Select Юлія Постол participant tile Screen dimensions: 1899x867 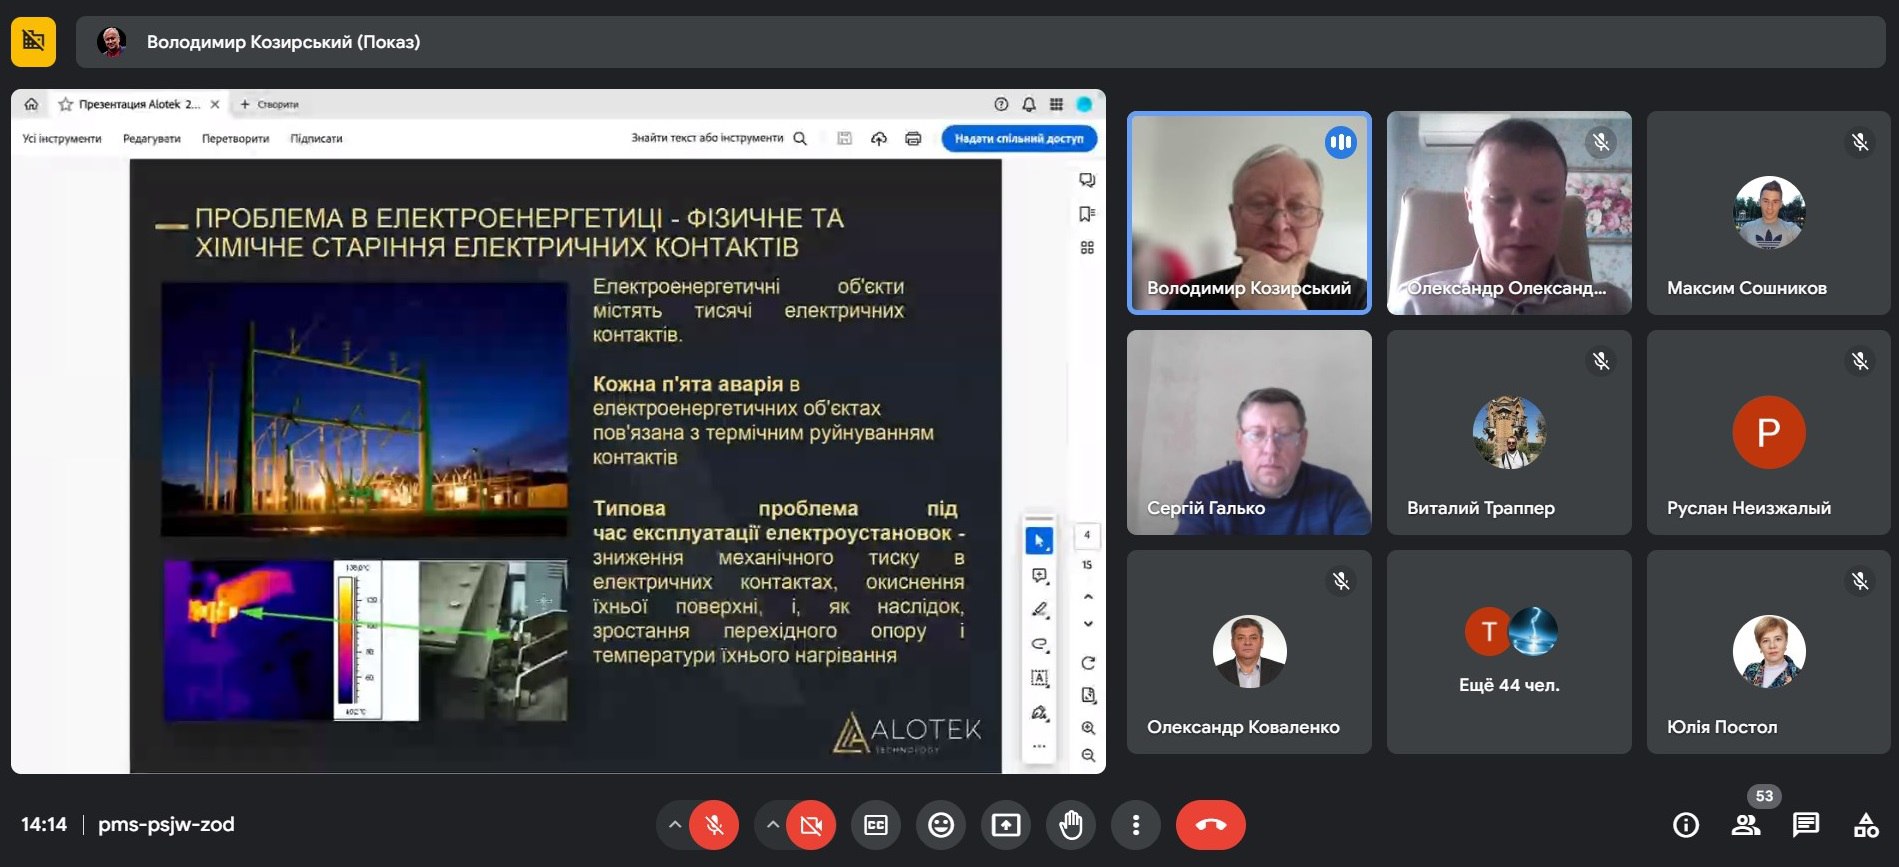pyautogui.click(x=1769, y=652)
